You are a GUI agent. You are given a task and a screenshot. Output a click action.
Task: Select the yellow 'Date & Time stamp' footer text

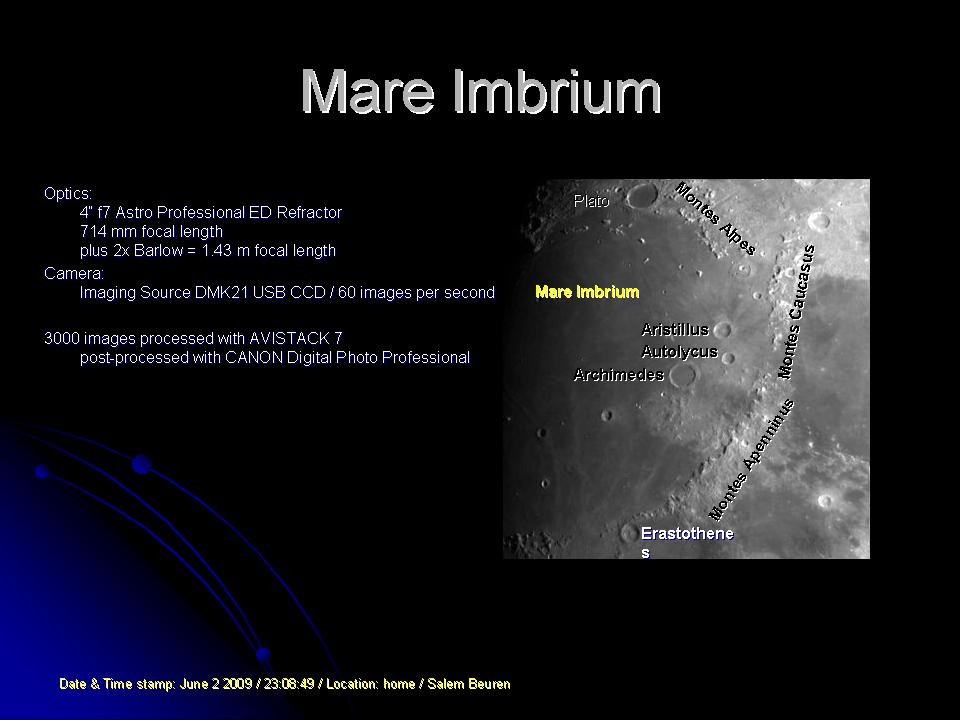[285, 684]
